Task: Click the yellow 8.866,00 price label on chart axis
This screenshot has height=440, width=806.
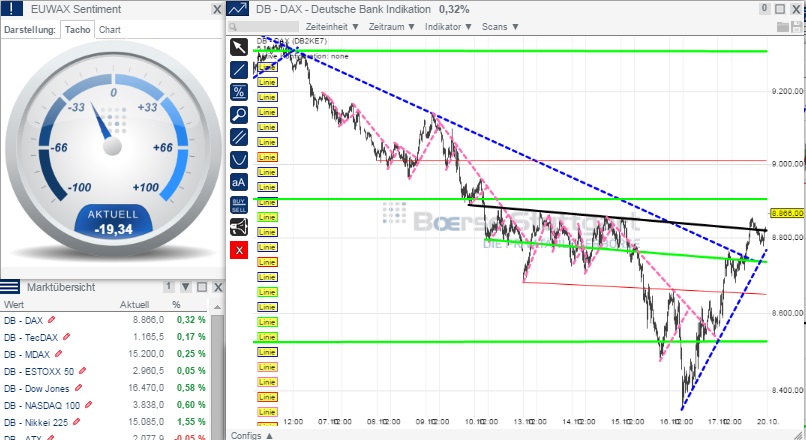Action: (x=787, y=213)
